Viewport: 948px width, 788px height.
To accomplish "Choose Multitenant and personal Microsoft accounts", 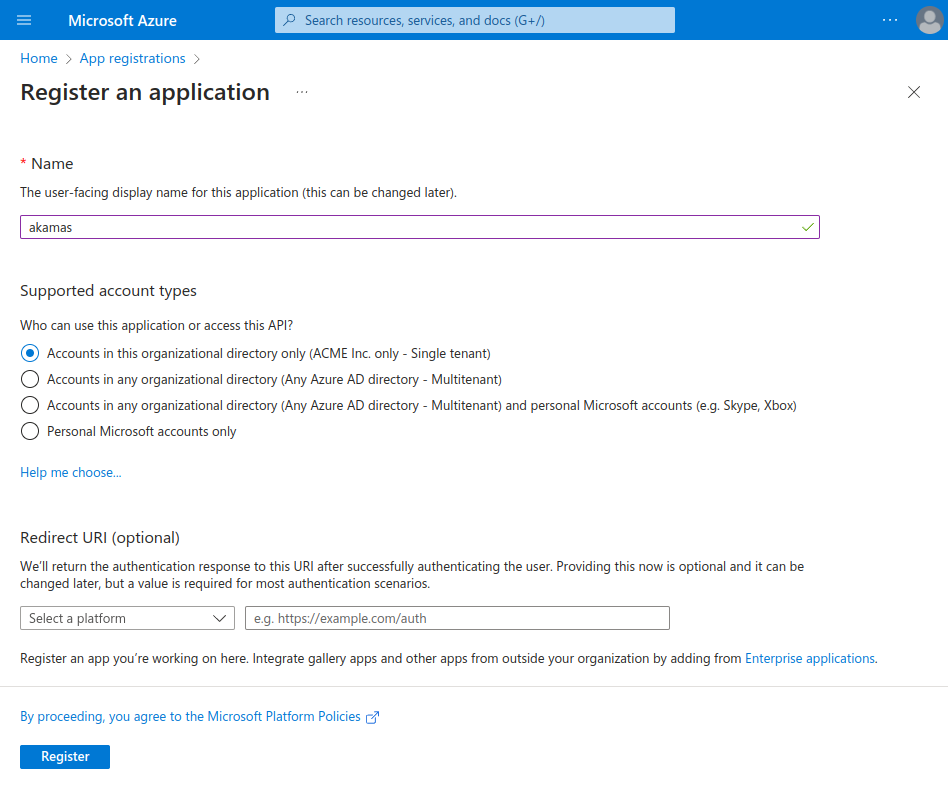I will click(x=30, y=405).
